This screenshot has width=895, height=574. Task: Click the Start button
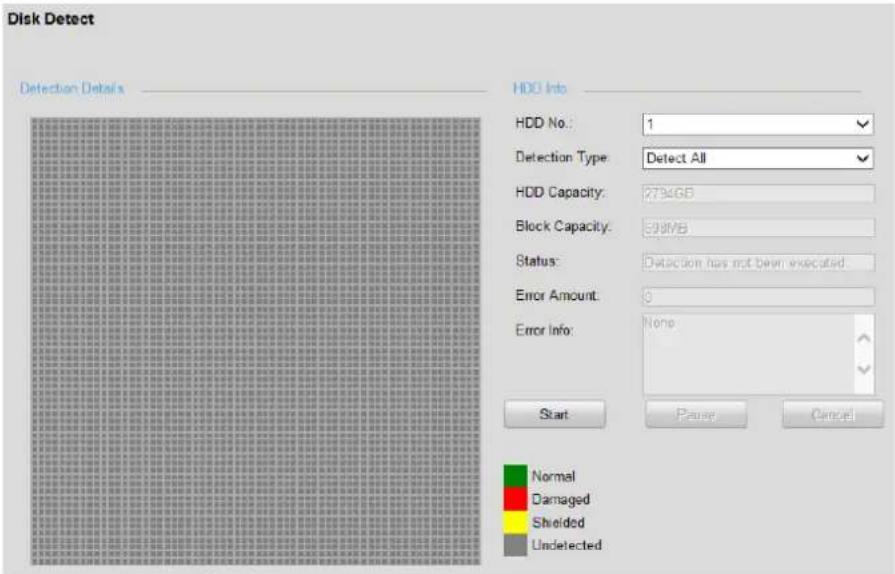(554, 414)
